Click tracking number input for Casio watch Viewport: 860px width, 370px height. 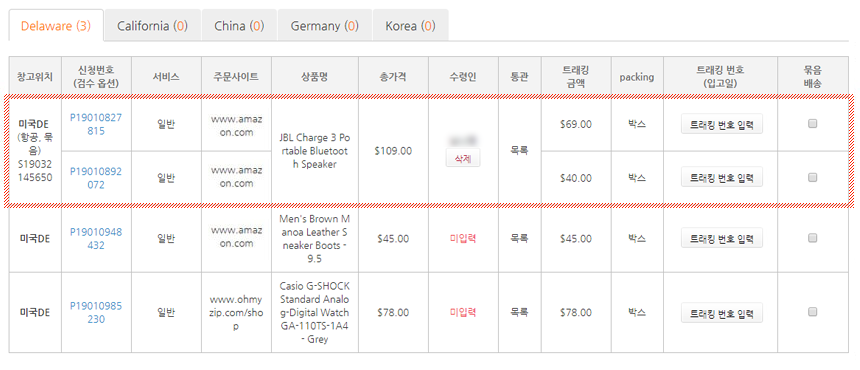tap(722, 312)
